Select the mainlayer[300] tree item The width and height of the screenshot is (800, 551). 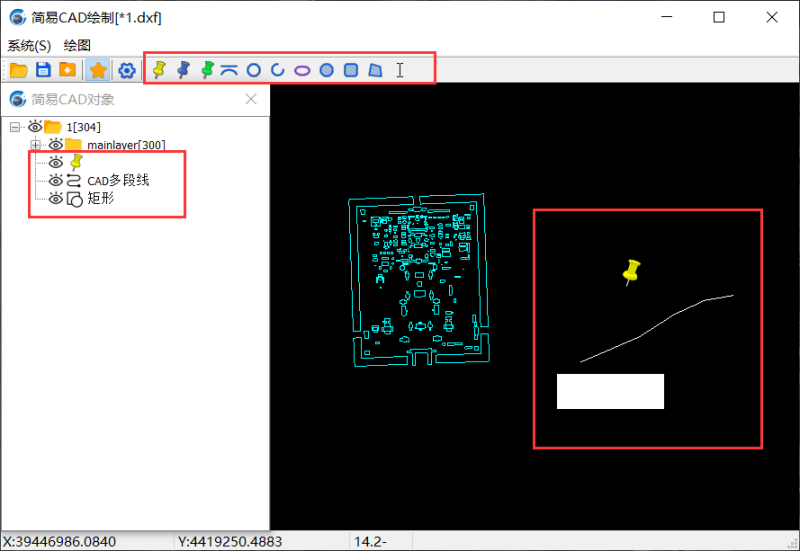click(x=126, y=145)
